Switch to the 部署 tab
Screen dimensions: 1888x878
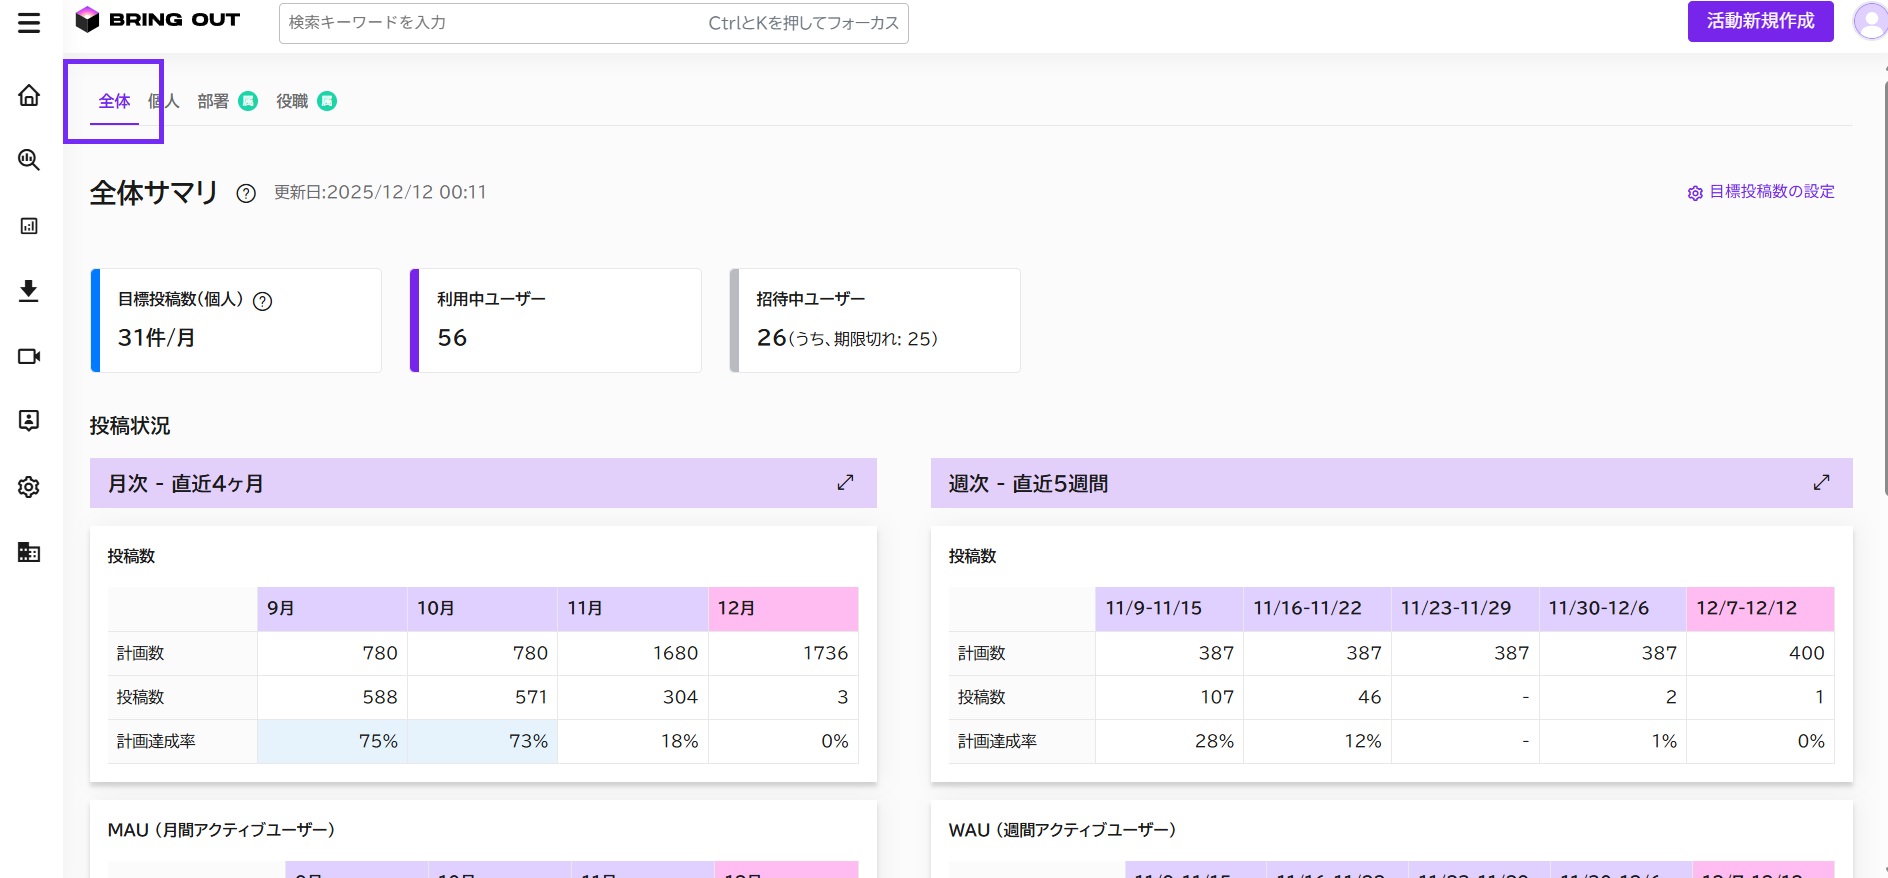tap(213, 101)
